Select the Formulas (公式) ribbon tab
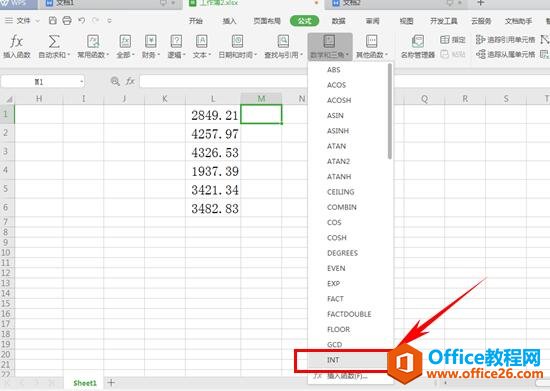 [304, 21]
